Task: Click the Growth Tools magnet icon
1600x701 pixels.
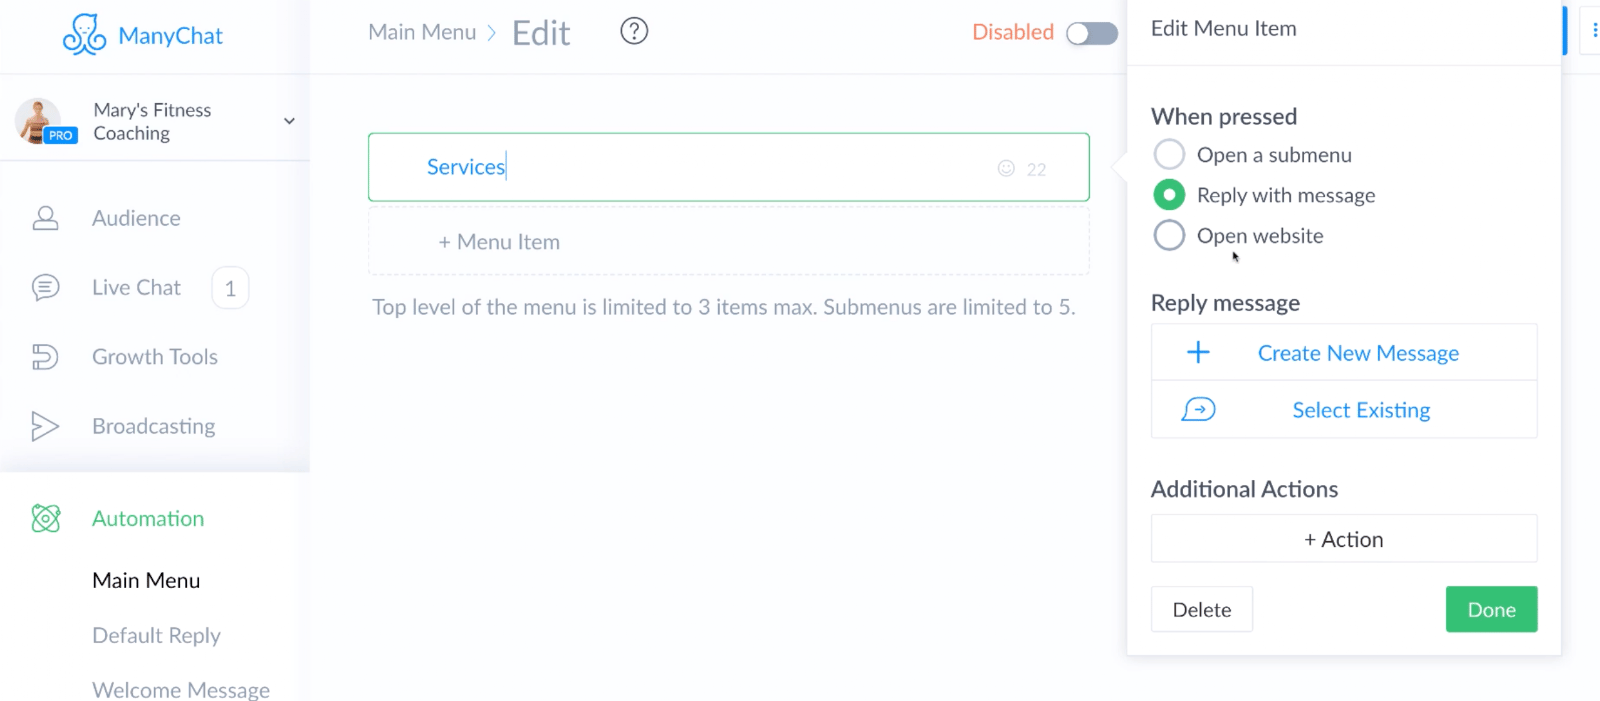Action: pyautogui.click(x=45, y=357)
